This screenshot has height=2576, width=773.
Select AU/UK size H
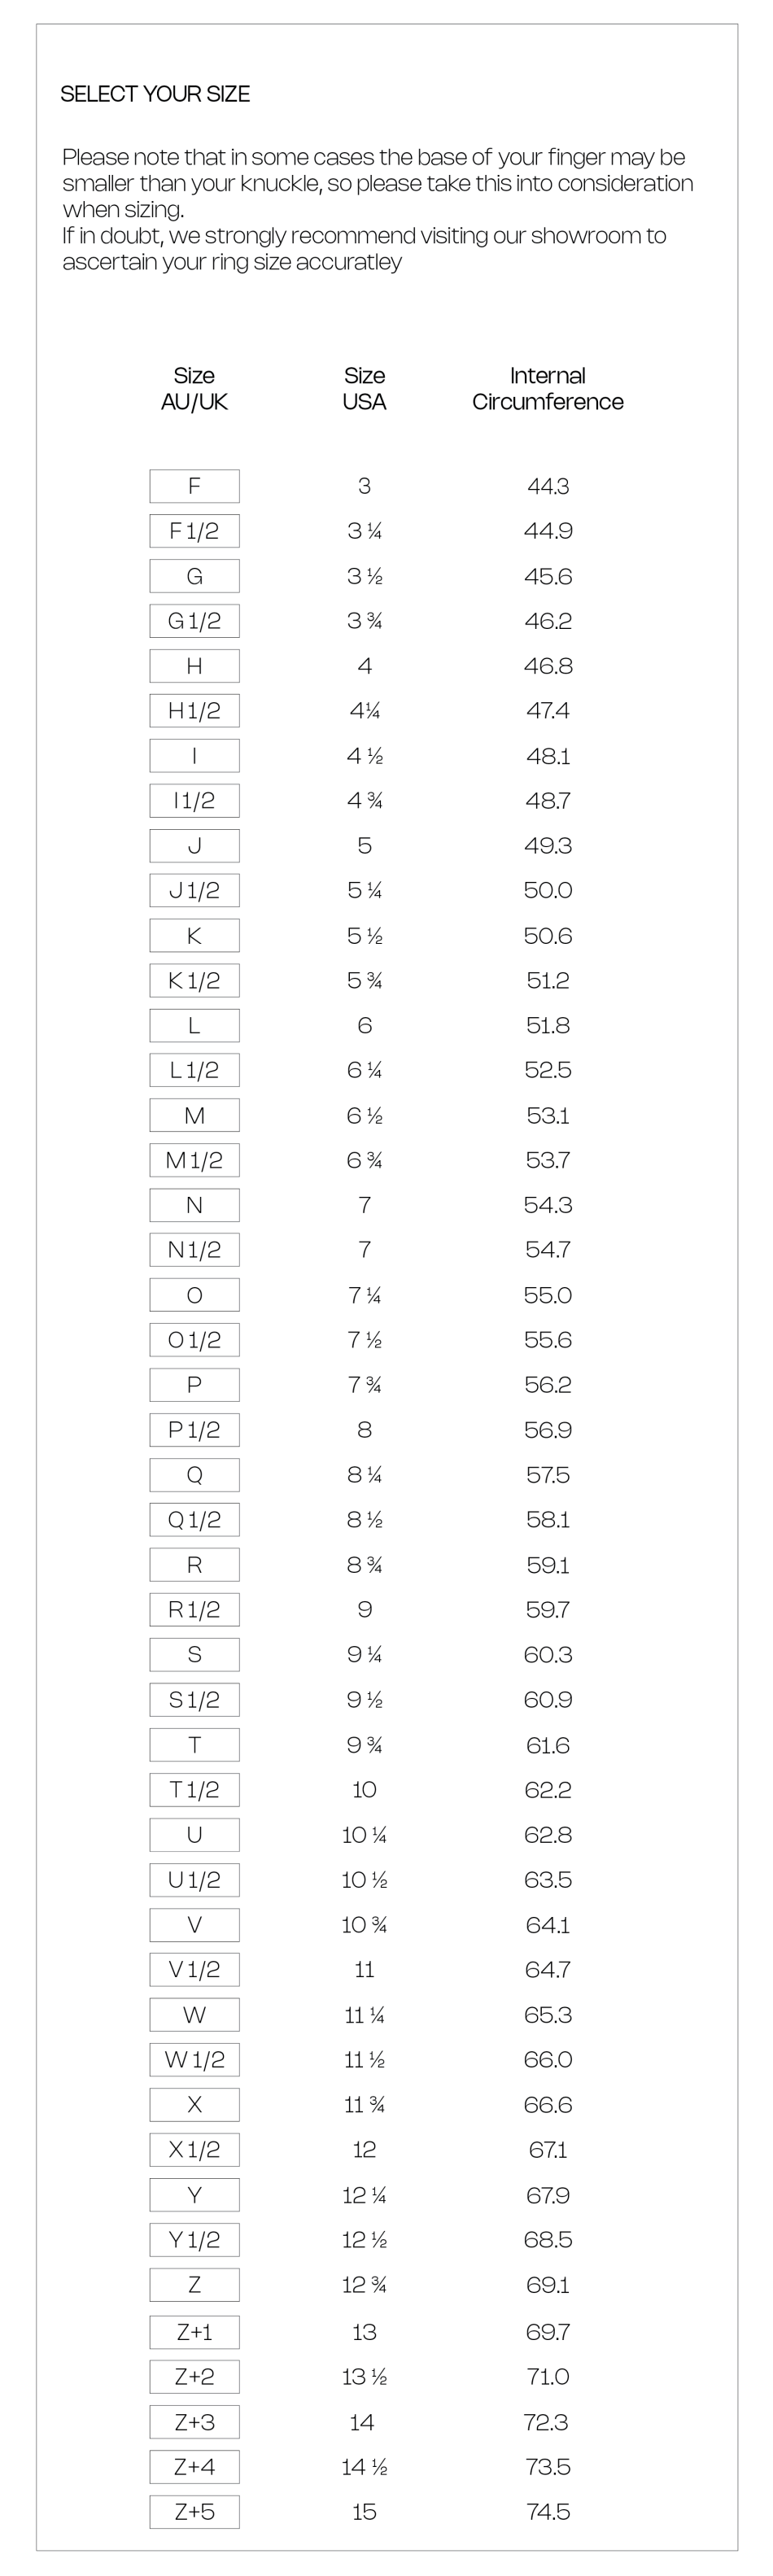tap(194, 666)
